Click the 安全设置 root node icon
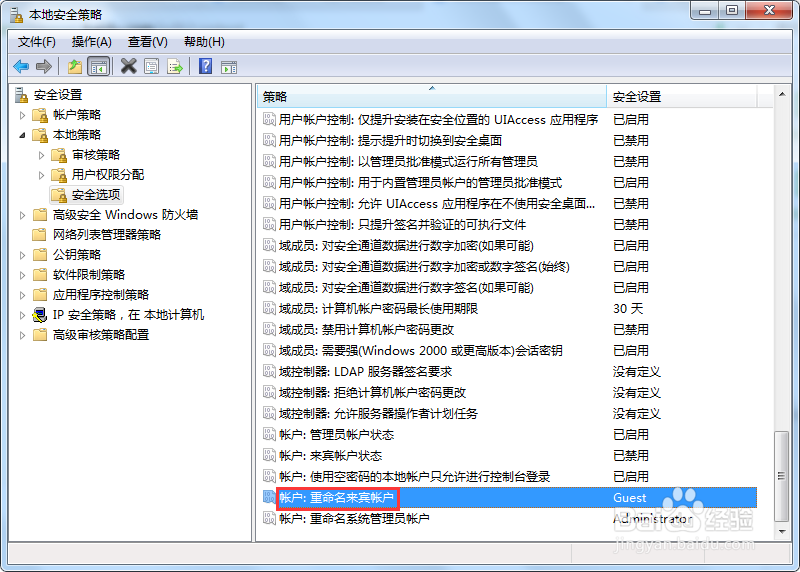This screenshot has height=572, width=800. pyautogui.click(x=21, y=95)
